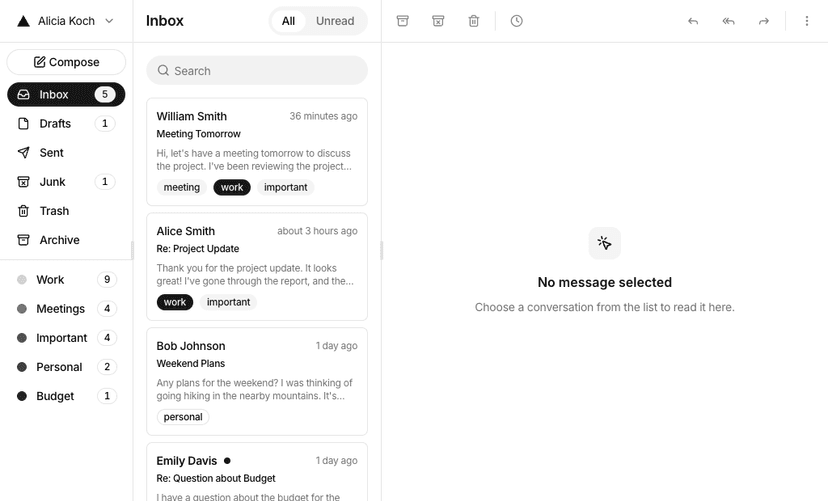Open the Sent folder
Image resolution: width=828 pixels, height=501 pixels.
pos(66,153)
